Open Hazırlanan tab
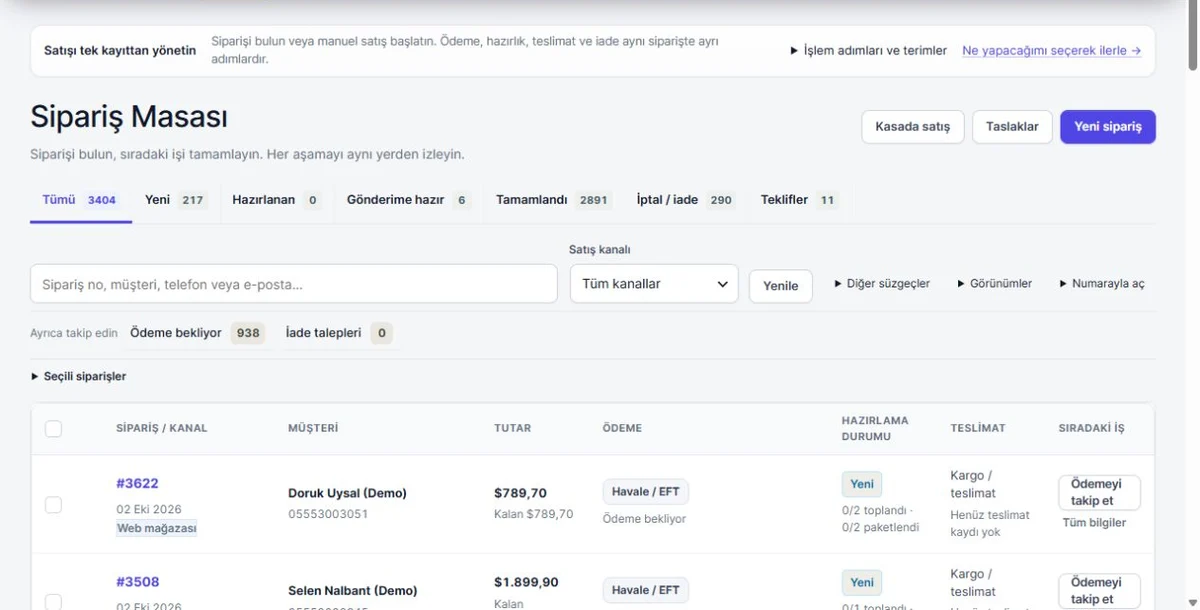1200x610 pixels. coord(276,200)
